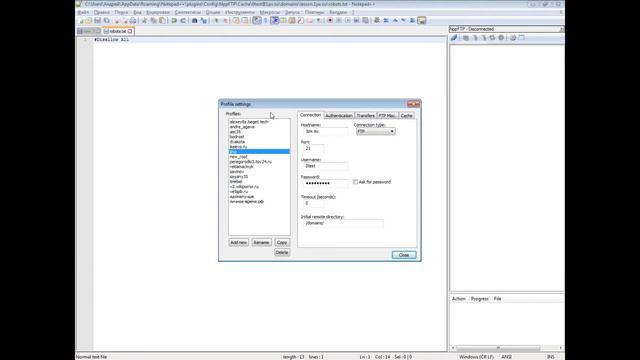This screenshot has height=360, width=640.
Task: Click Close button in Profile settings
Action: [404, 255]
